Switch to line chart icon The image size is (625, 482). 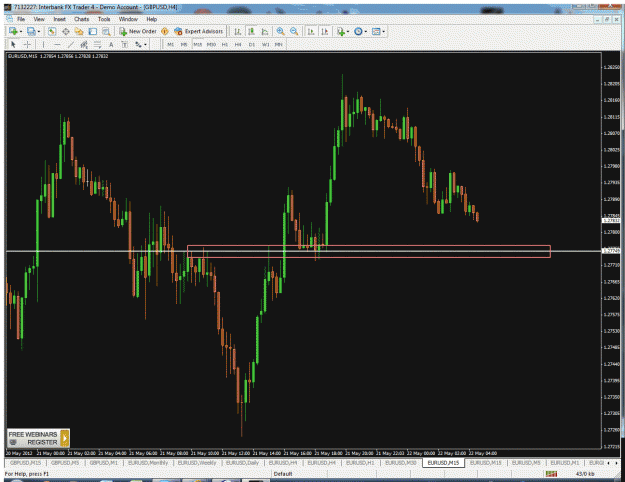(265, 31)
